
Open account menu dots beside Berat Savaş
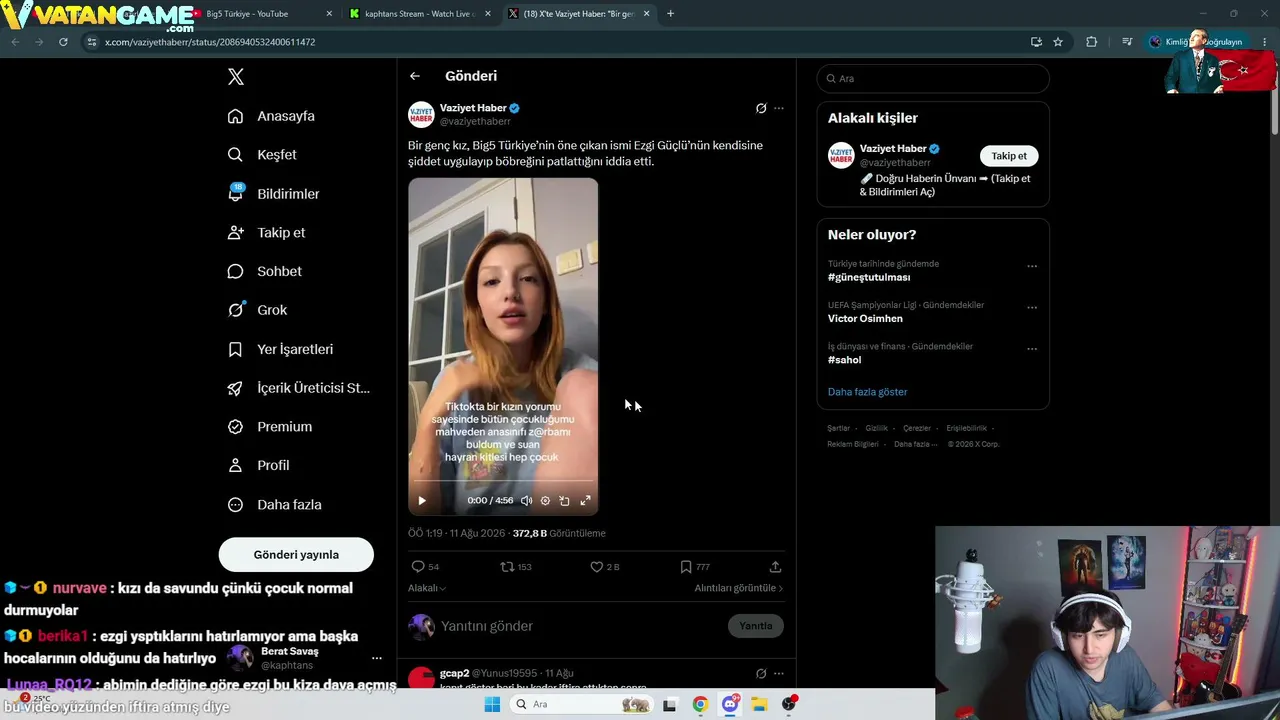pyautogui.click(x=376, y=658)
